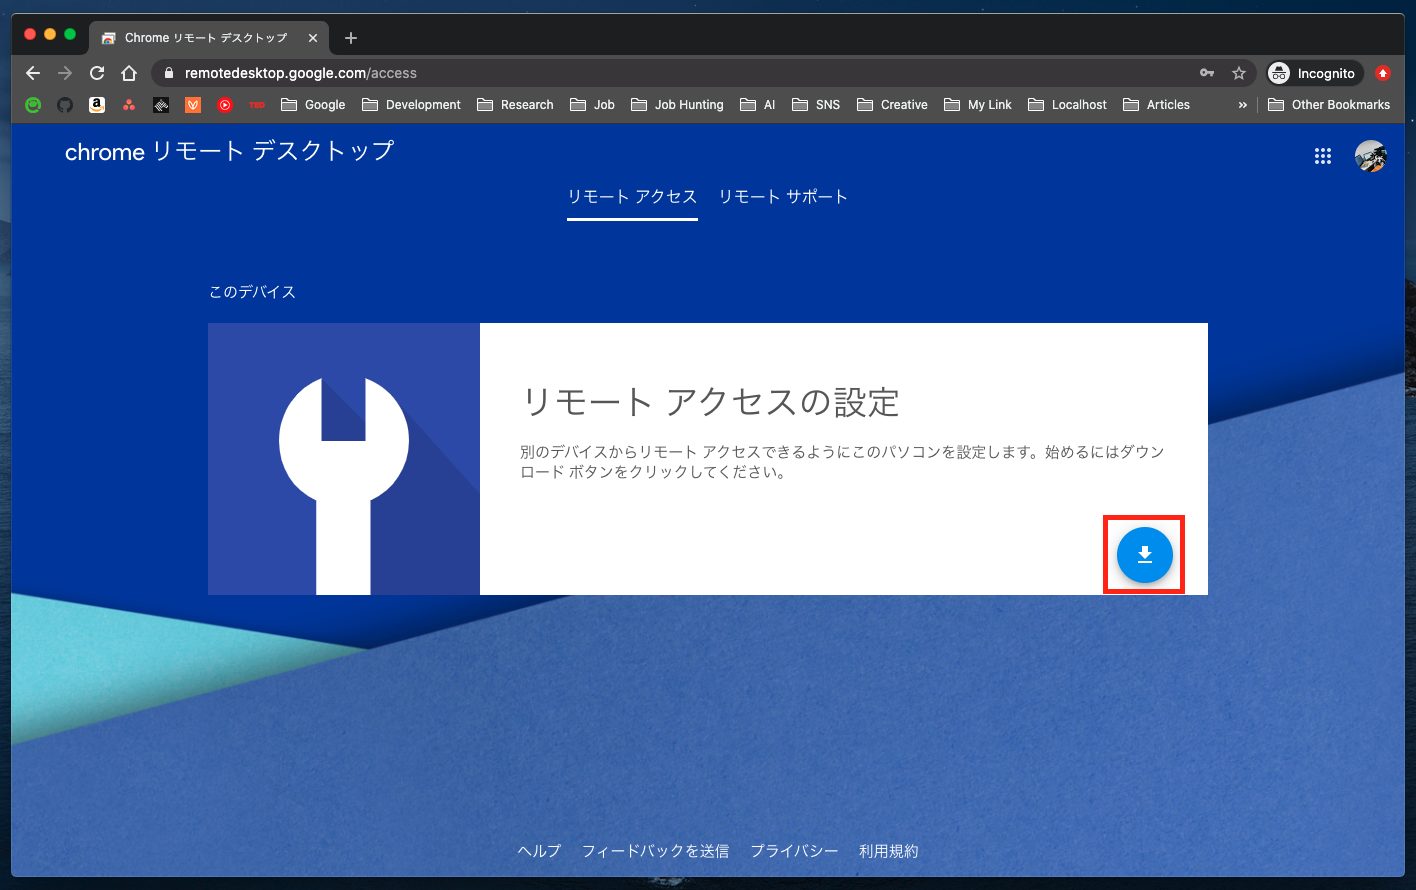Screen dimensions: 1416x890
Task: Expand the My Link bookmarks folder
Action: 977,104
